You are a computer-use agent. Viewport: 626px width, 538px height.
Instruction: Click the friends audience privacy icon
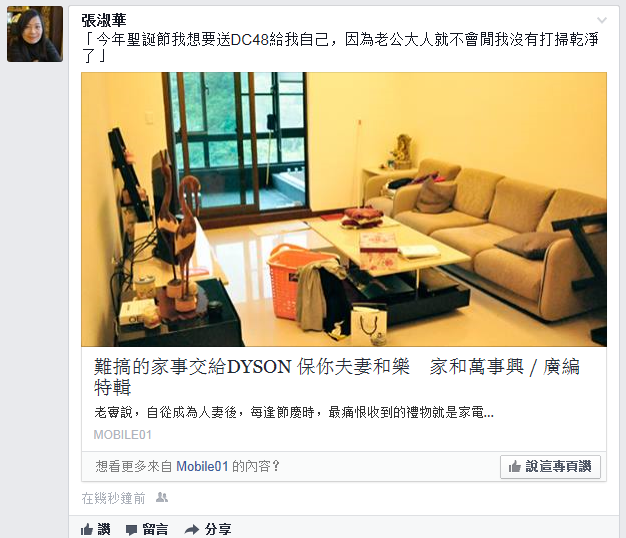coord(162,497)
